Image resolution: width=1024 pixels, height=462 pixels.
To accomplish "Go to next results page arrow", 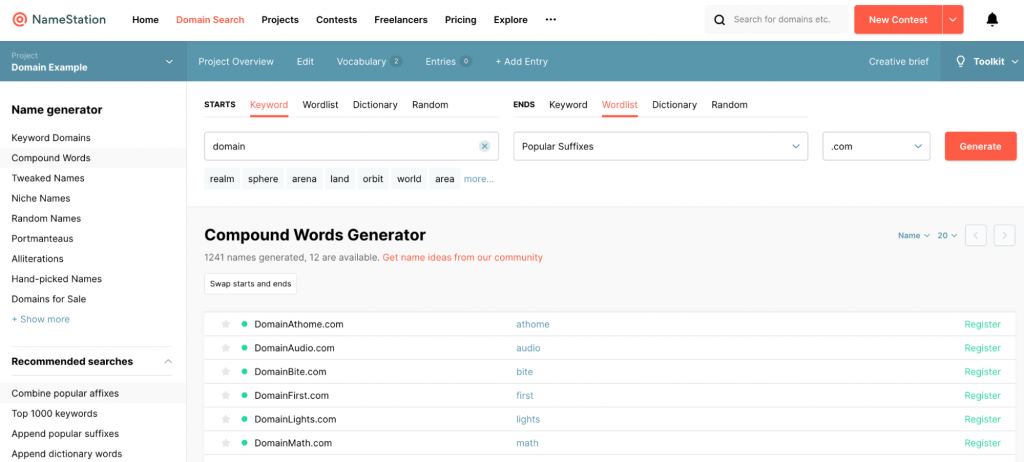I will point(1004,235).
